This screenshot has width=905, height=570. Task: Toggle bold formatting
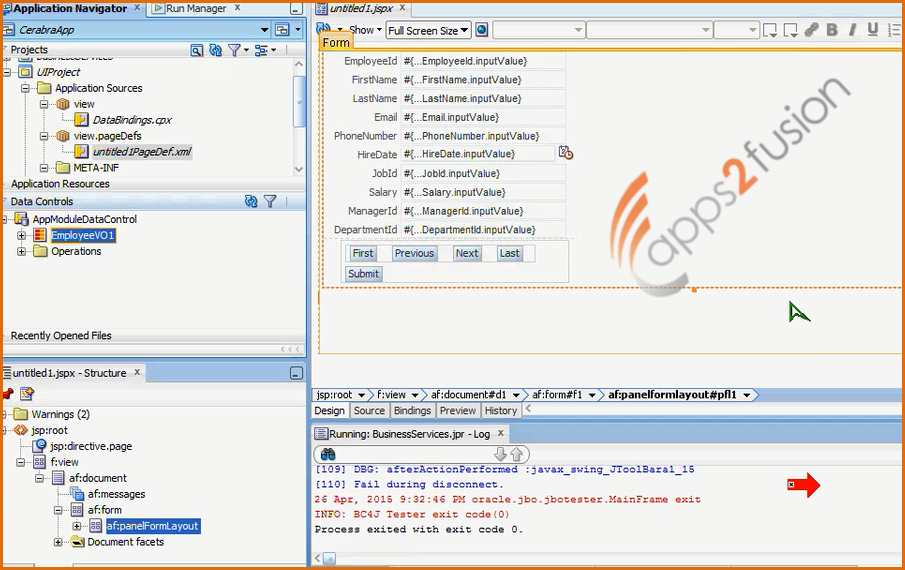coord(832,30)
